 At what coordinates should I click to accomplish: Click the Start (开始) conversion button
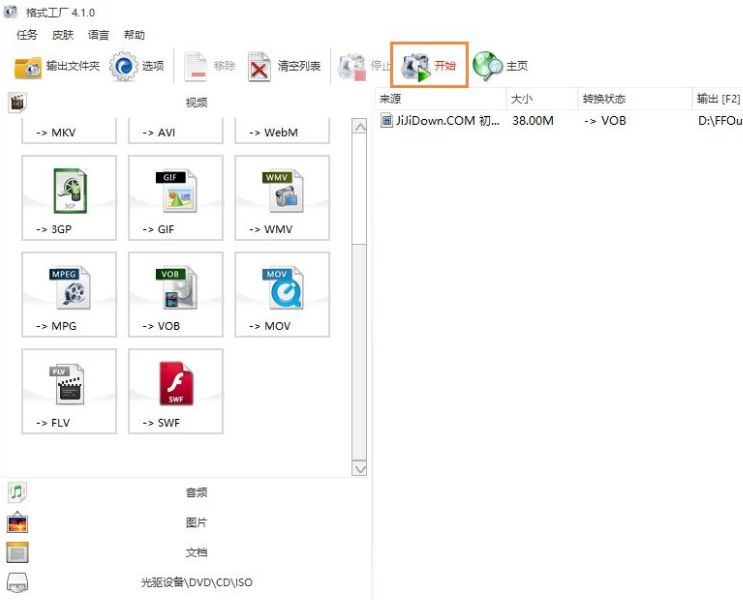(x=428, y=66)
